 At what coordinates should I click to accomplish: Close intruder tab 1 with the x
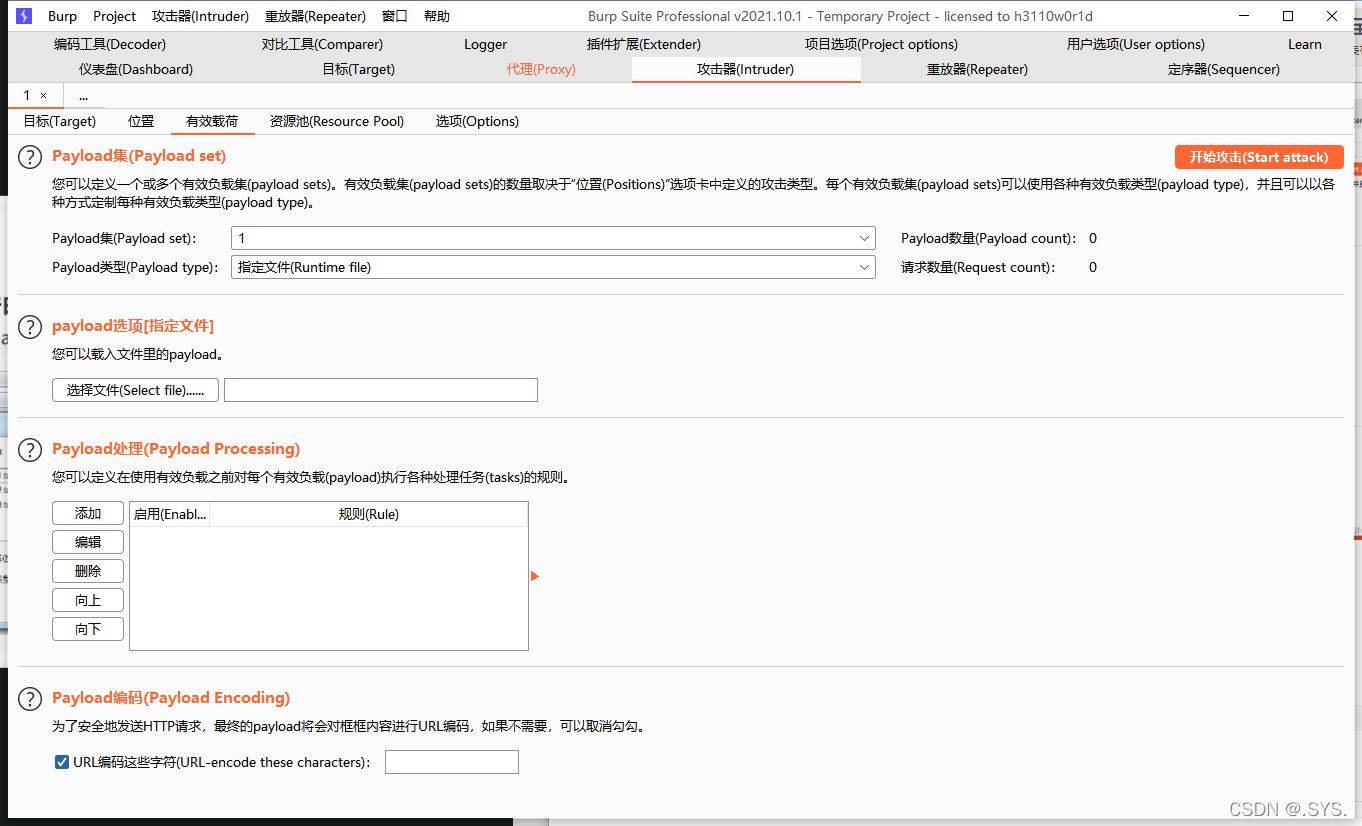tap(43, 95)
